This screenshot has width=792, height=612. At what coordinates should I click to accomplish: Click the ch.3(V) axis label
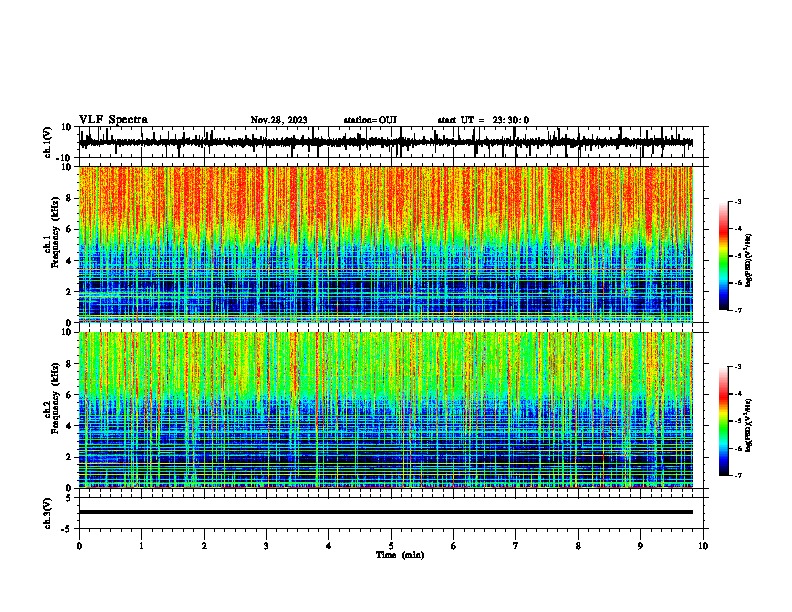coord(47,513)
